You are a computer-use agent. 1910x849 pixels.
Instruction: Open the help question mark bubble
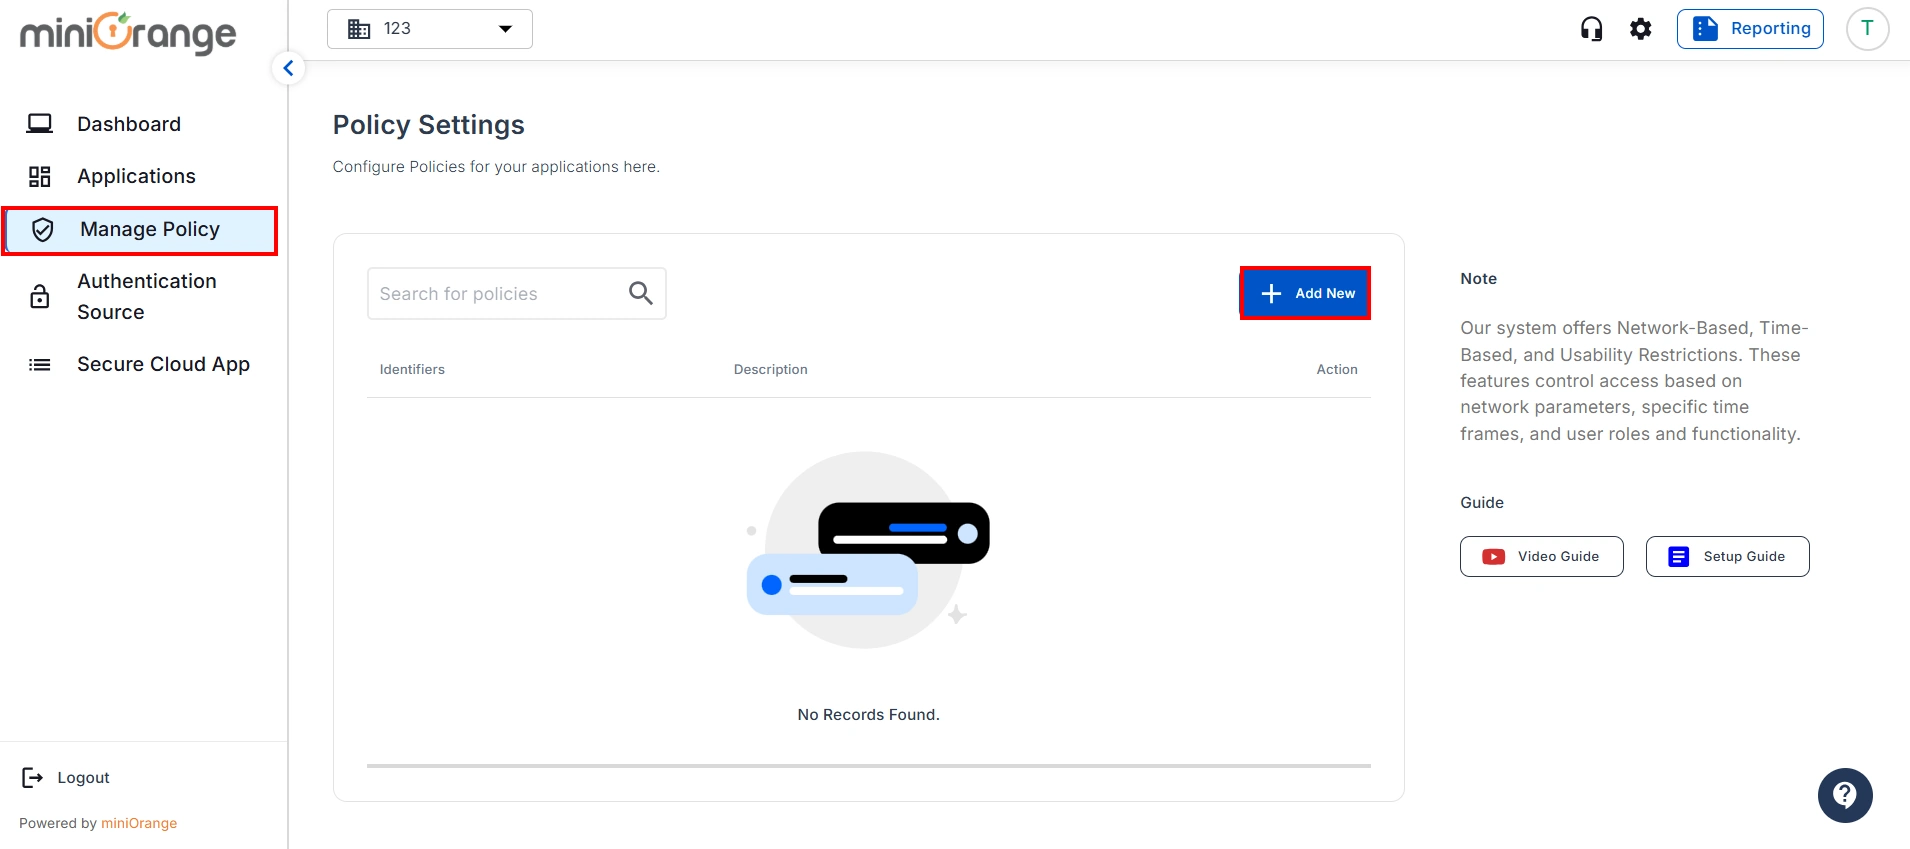pos(1844,795)
